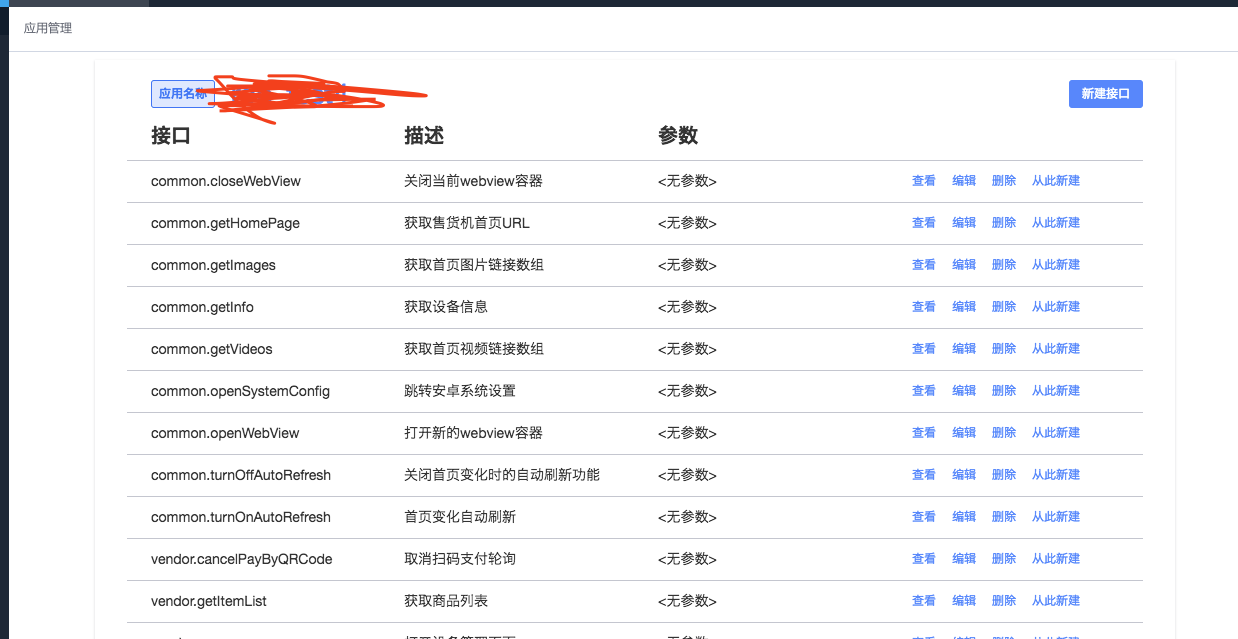View the common.closeWebView interface
The image size is (1238, 639).
(924, 181)
